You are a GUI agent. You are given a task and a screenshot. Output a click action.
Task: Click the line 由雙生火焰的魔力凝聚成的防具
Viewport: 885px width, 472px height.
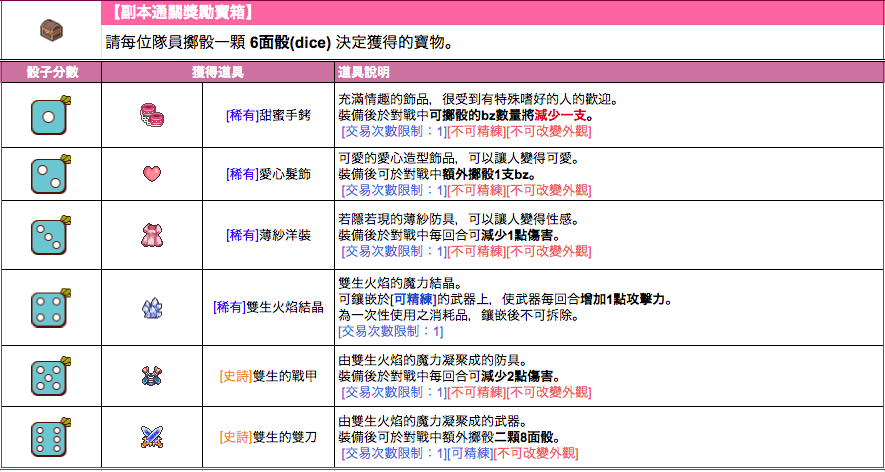(x=433, y=360)
